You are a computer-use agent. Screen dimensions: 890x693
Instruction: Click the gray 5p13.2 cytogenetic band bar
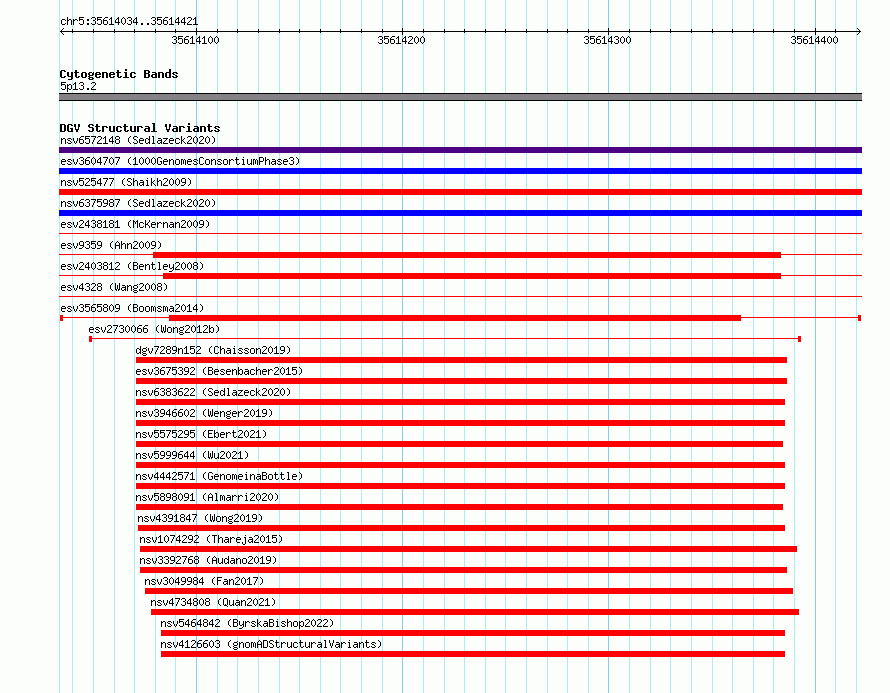tap(460, 97)
